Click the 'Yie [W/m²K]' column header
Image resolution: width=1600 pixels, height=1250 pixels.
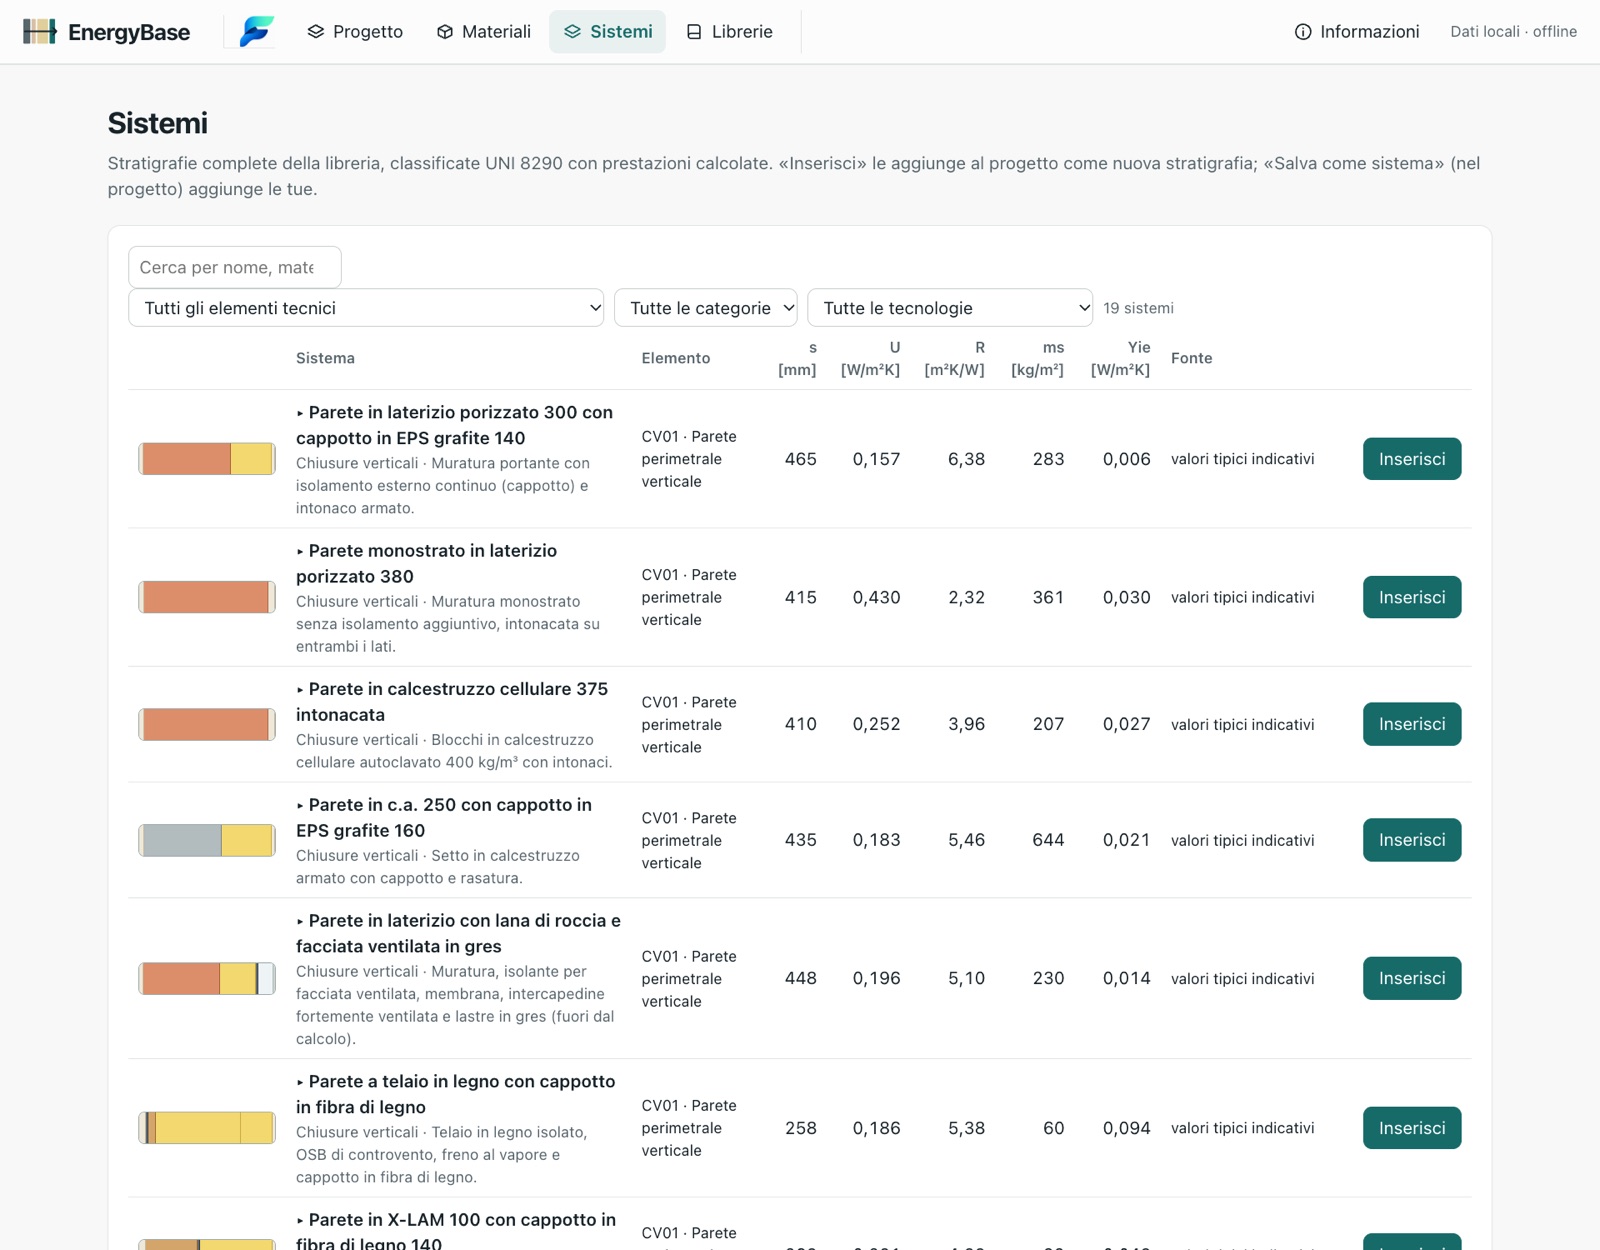1121,358
